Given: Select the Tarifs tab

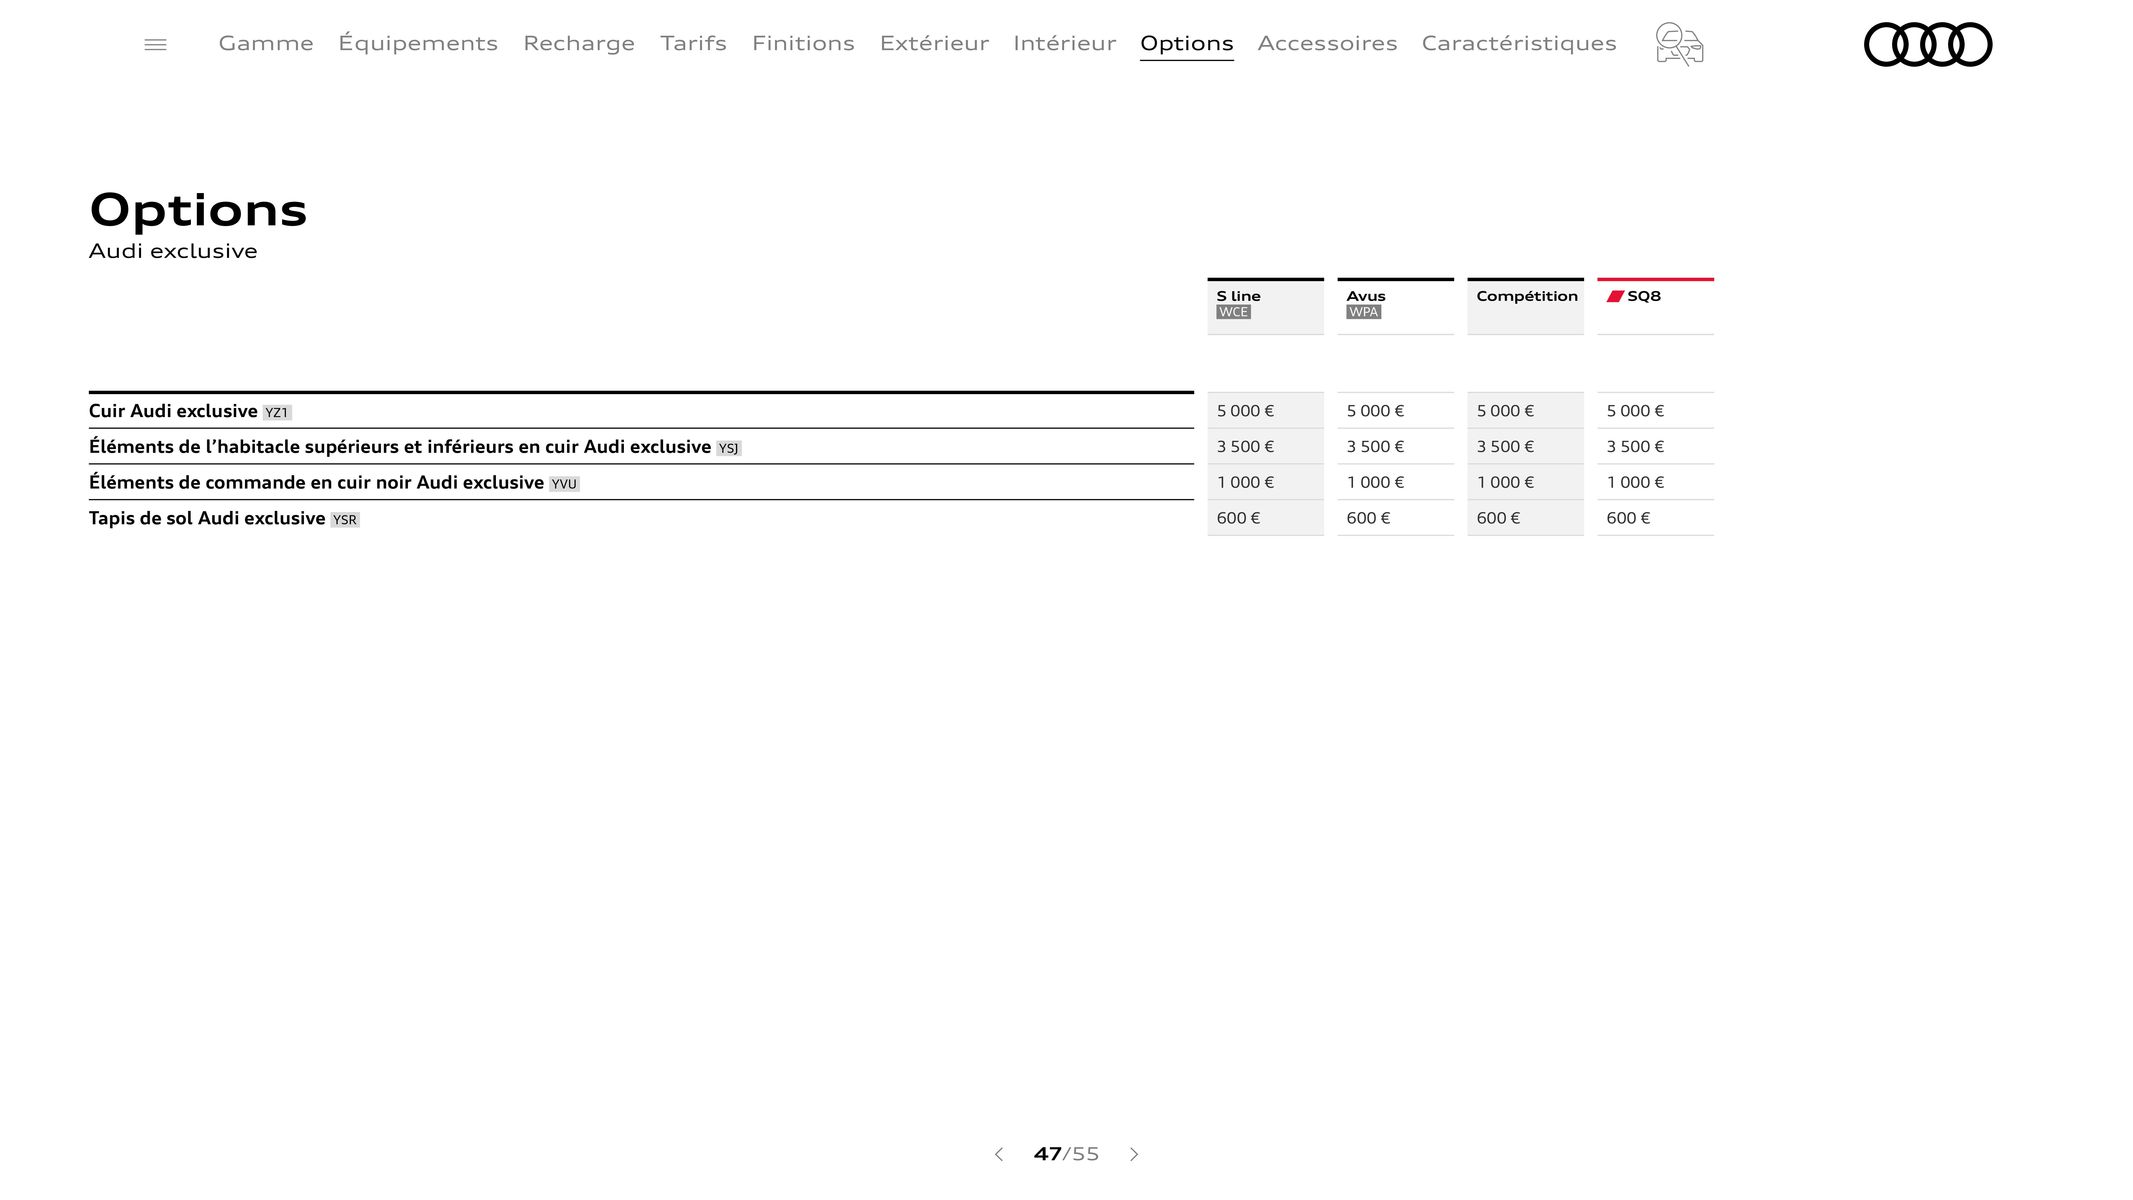Looking at the screenshot, I should click(693, 43).
